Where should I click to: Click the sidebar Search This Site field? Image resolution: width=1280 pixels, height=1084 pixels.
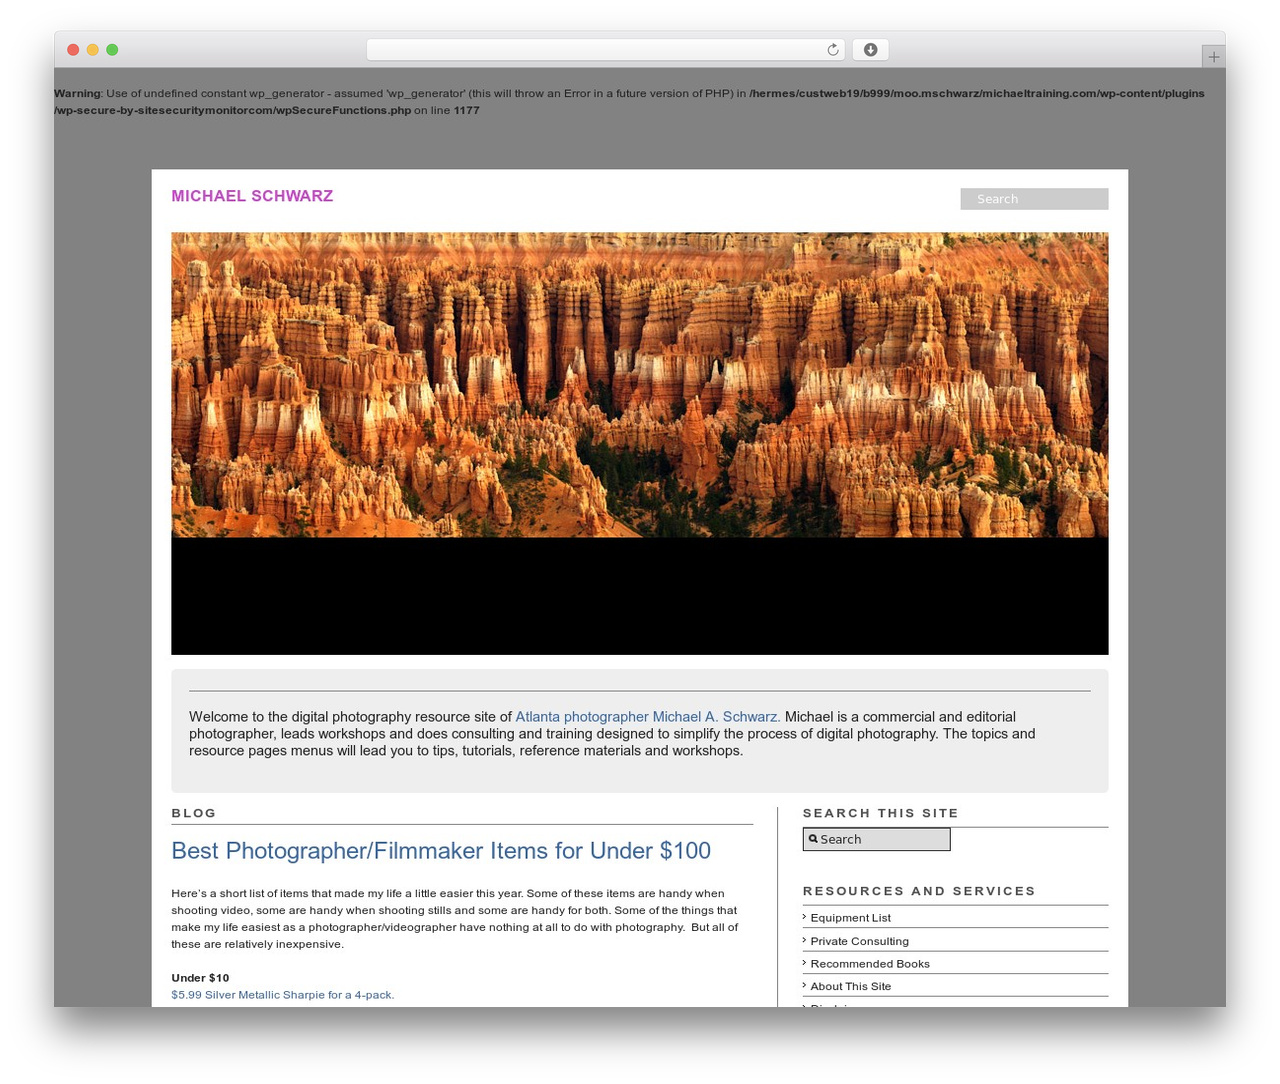[x=876, y=839]
